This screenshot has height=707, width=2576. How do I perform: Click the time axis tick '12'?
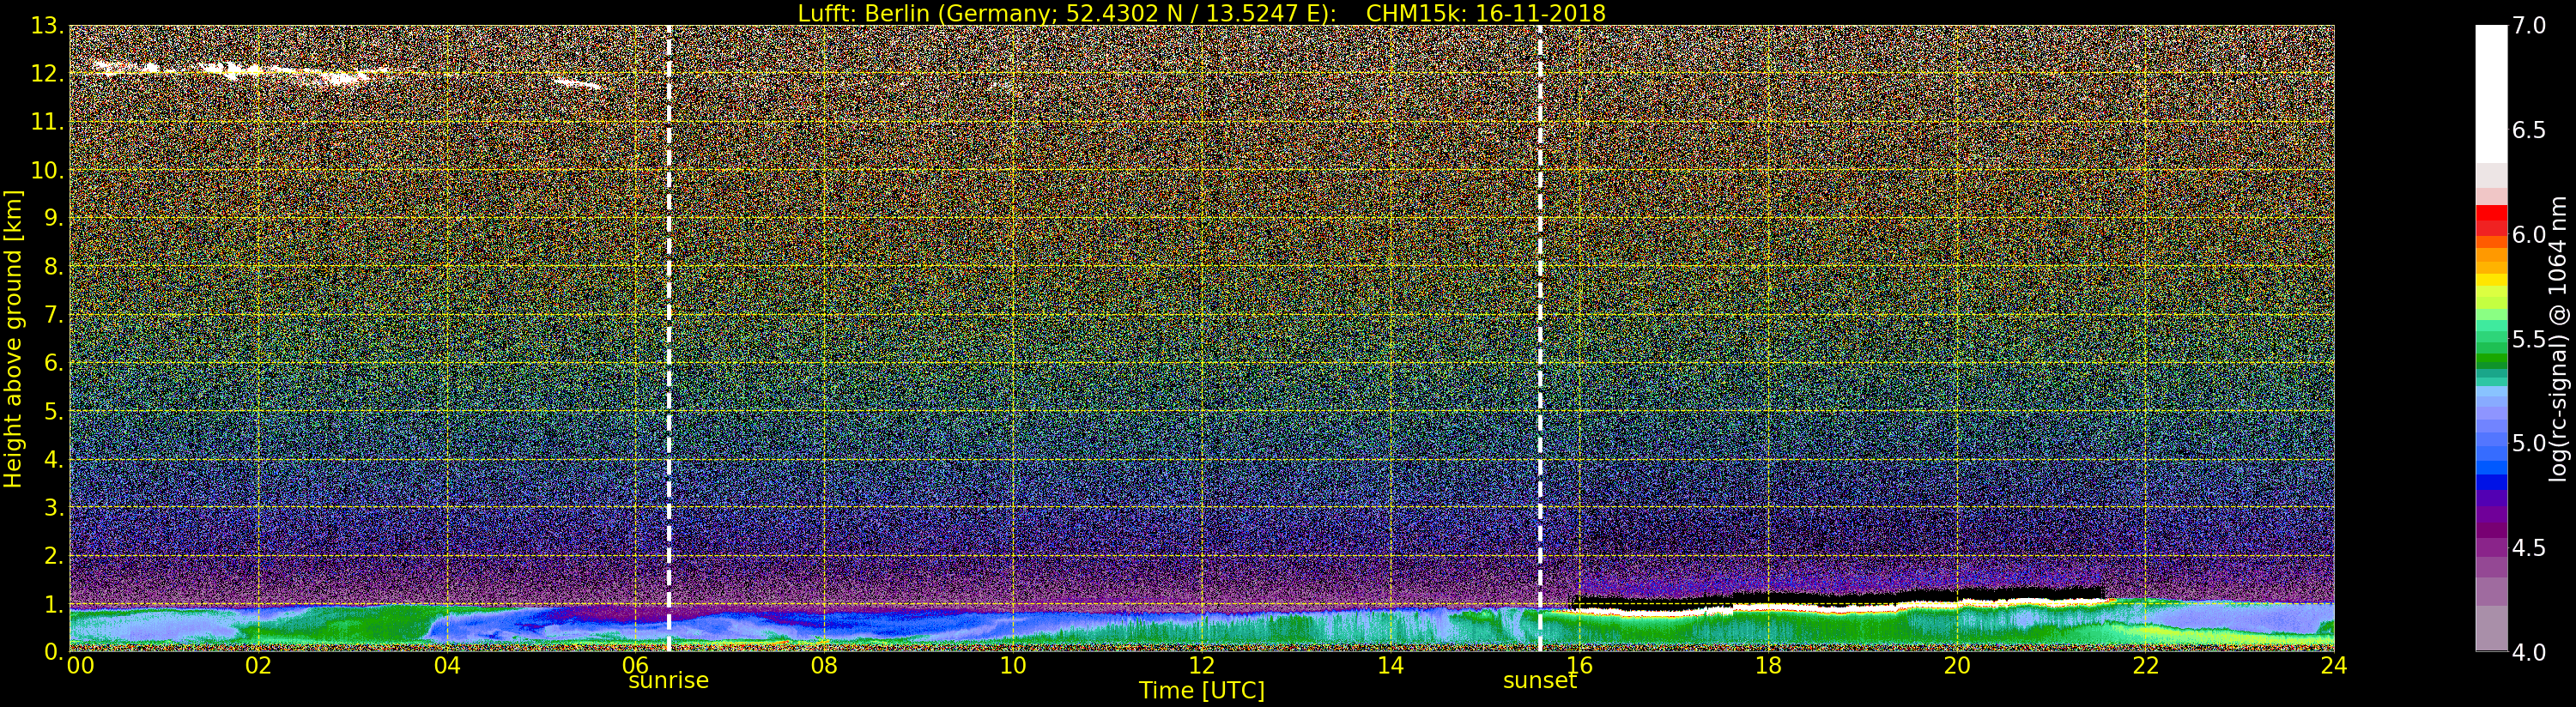[1202, 665]
